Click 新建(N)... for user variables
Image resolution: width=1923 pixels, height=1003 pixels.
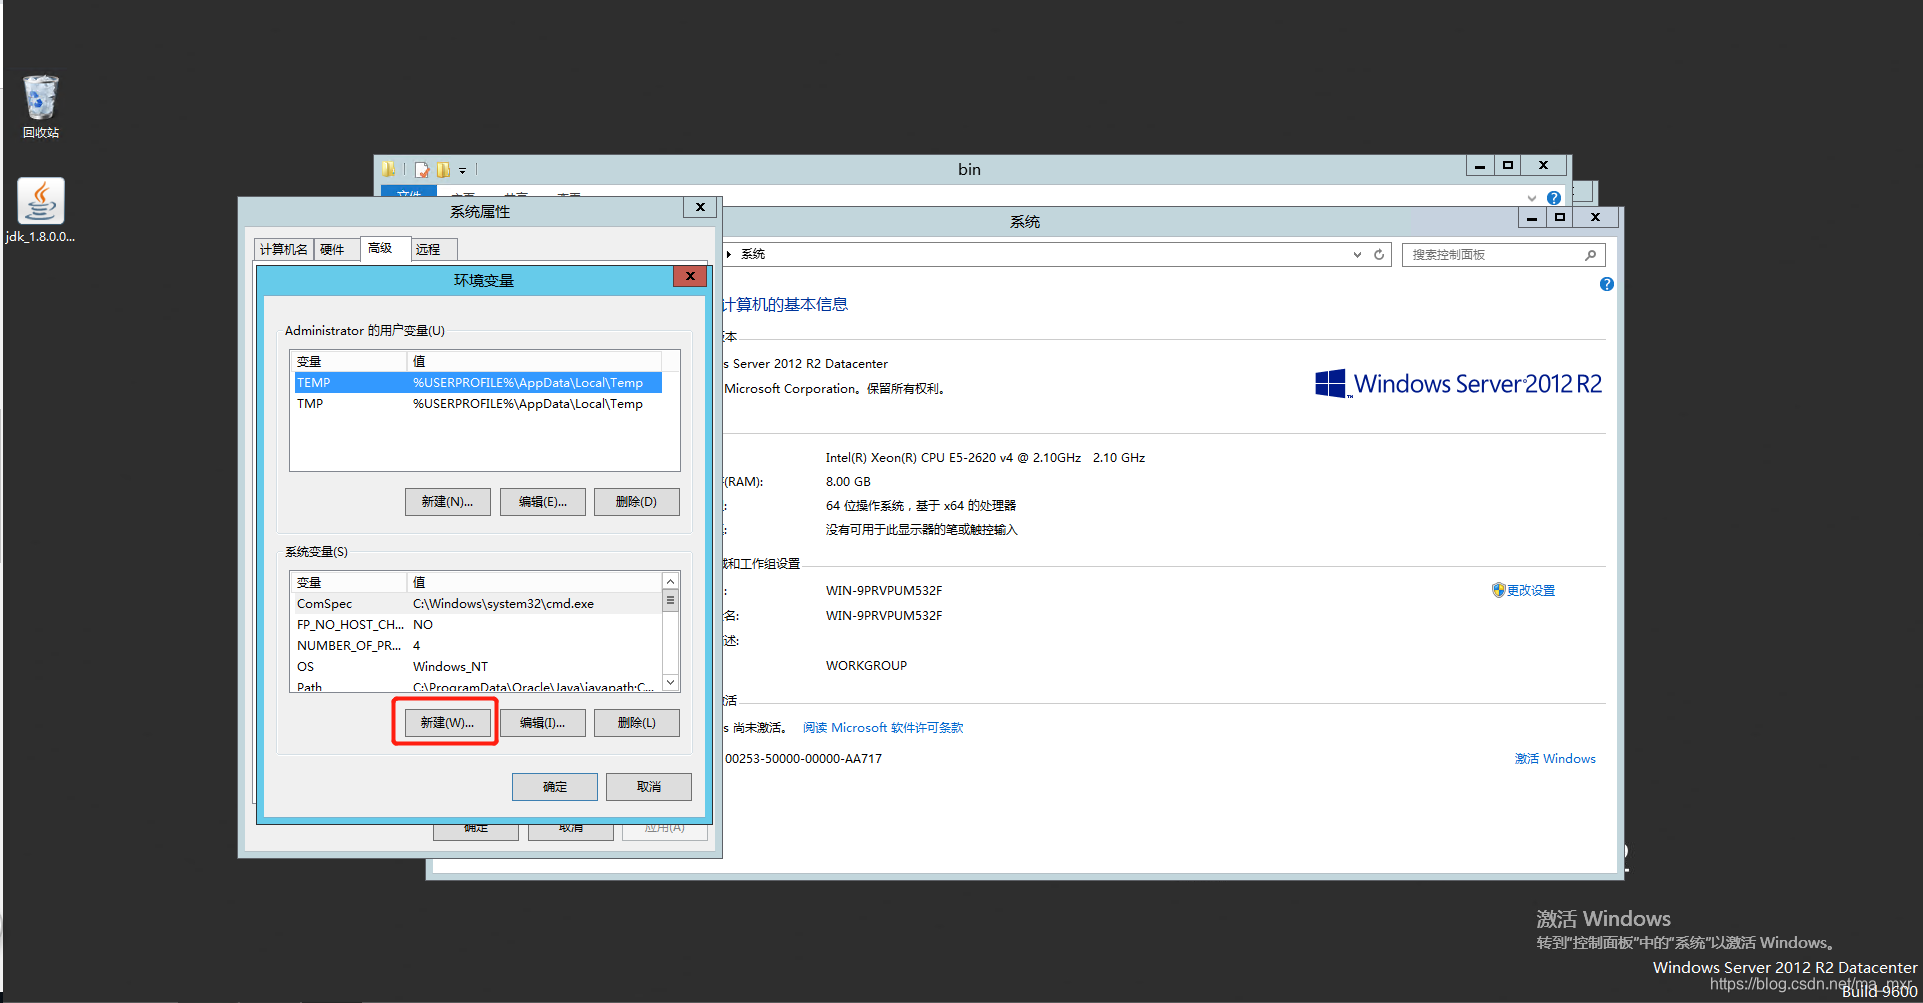447,502
